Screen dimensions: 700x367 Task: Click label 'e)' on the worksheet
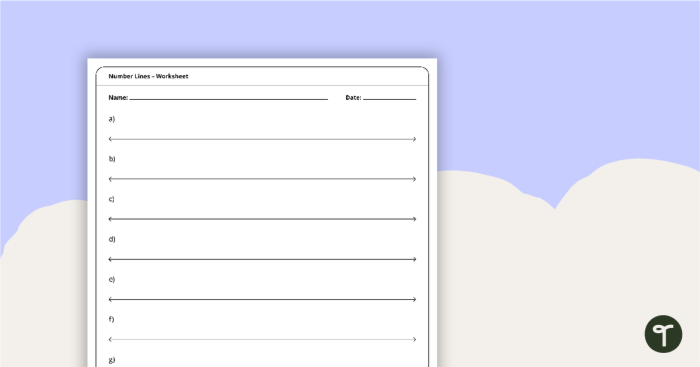click(x=112, y=279)
